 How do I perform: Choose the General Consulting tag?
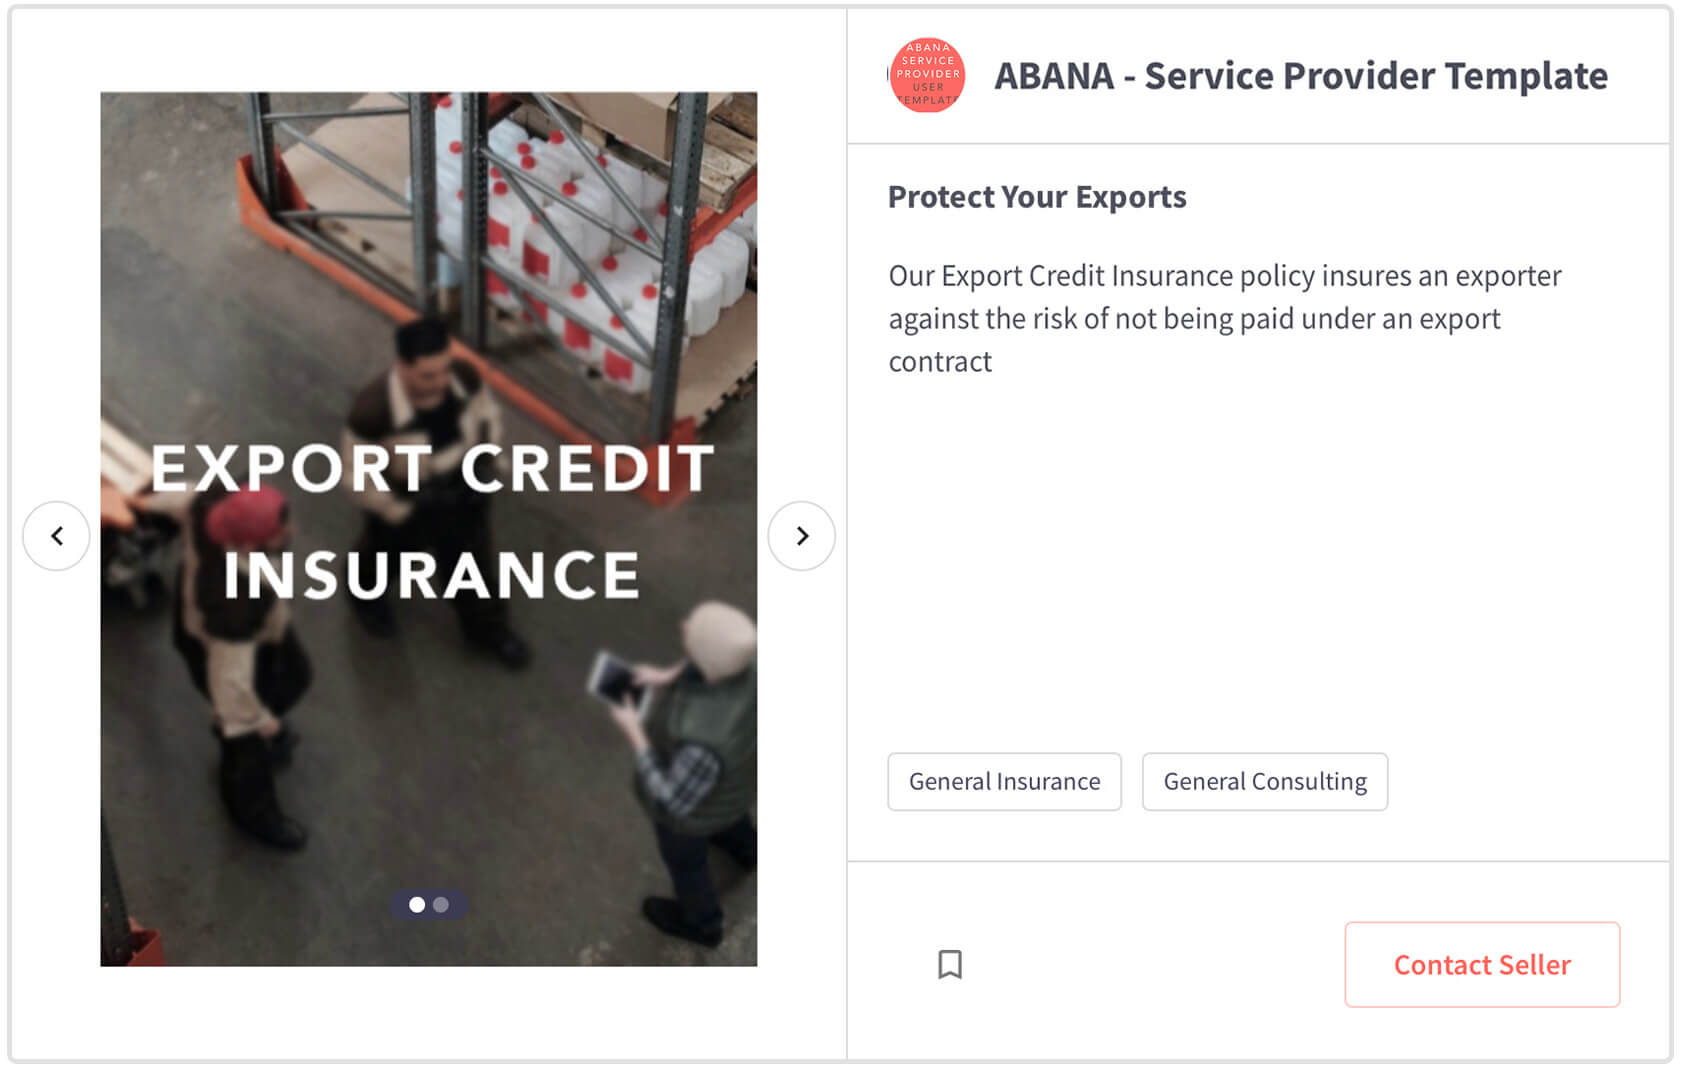pyautogui.click(x=1265, y=781)
